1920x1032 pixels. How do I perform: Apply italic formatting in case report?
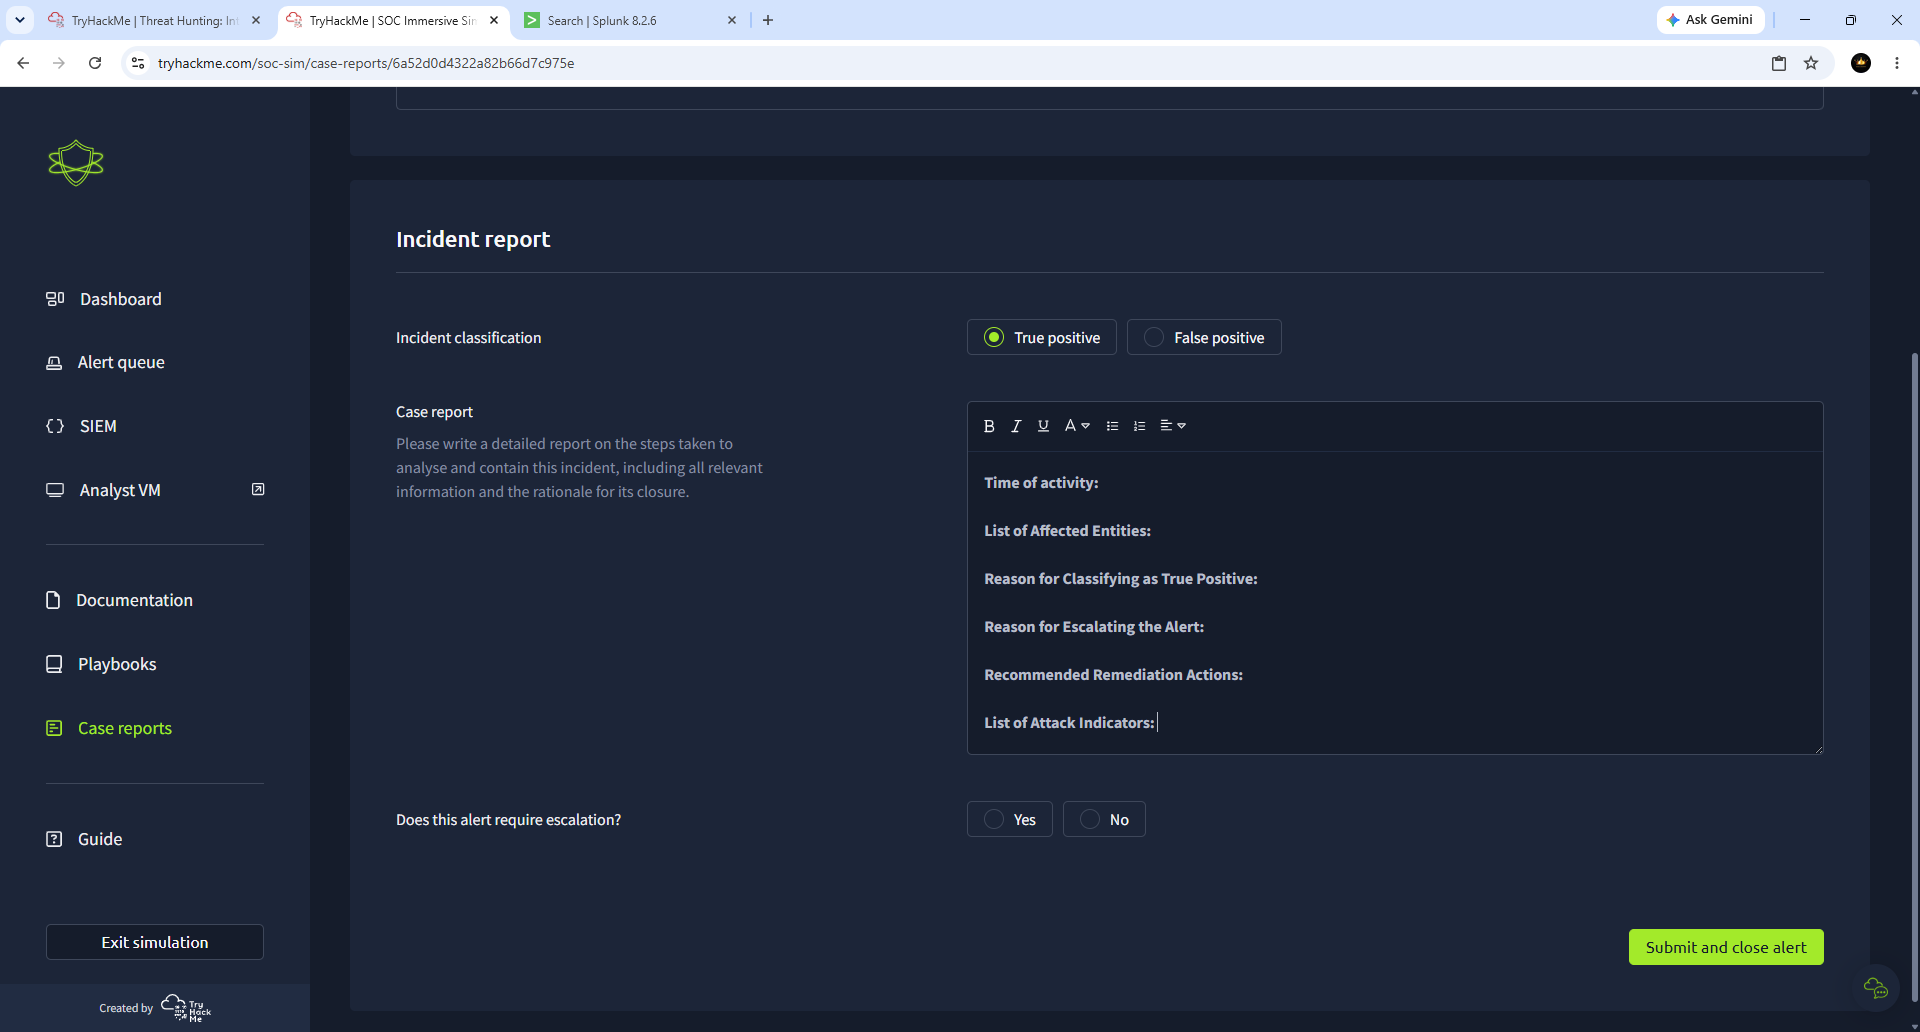(1016, 426)
